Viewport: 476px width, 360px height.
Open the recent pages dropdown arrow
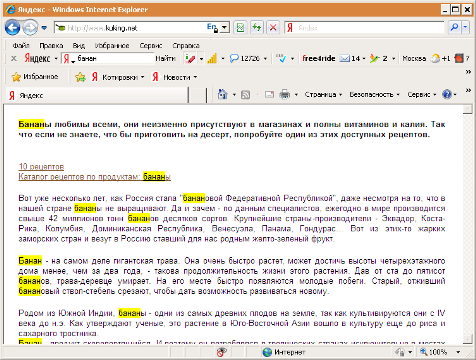44,28
